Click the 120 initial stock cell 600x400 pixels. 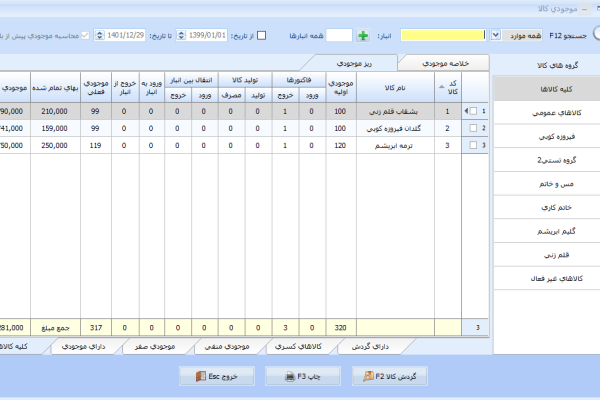point(340,146)
